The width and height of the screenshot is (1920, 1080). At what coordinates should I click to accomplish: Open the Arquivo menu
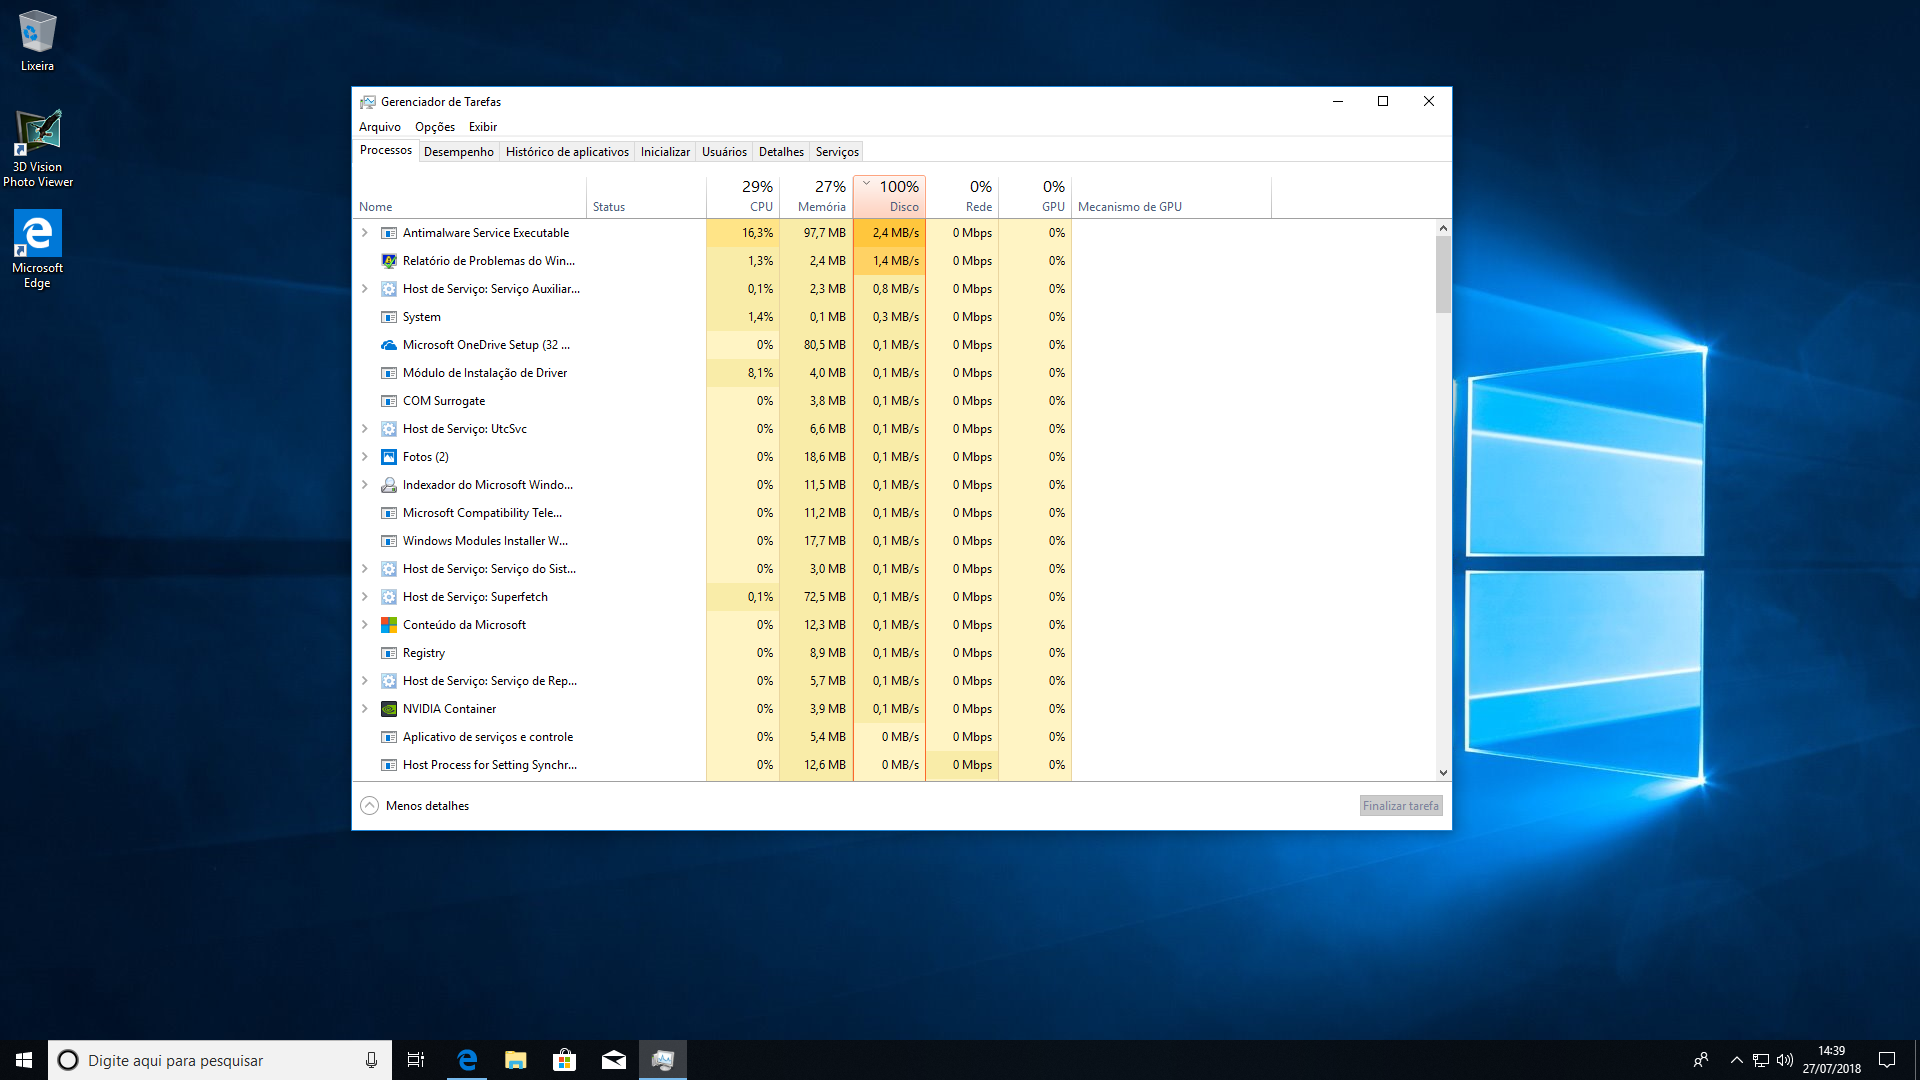click(x=380, y=127)
